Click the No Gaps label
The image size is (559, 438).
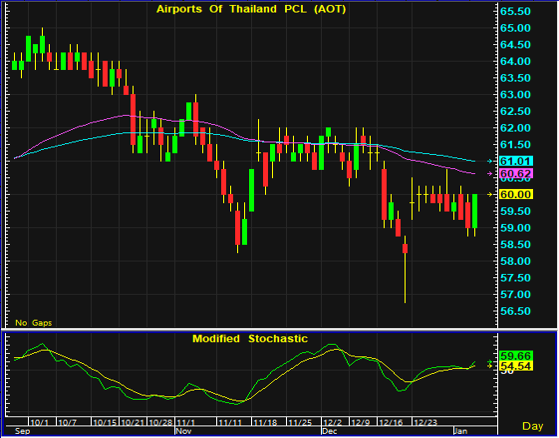(x=34, y=323)
